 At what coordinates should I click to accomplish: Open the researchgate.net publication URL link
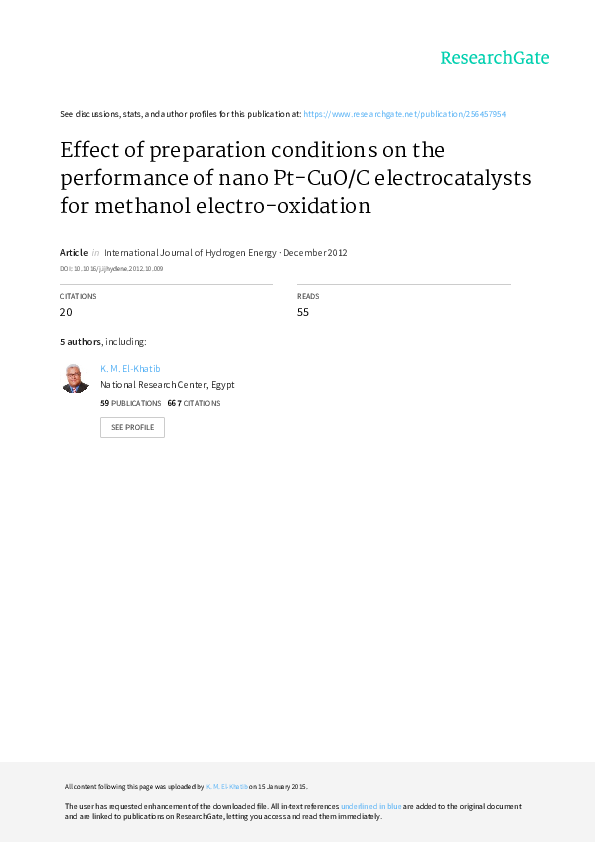[404, 114]
